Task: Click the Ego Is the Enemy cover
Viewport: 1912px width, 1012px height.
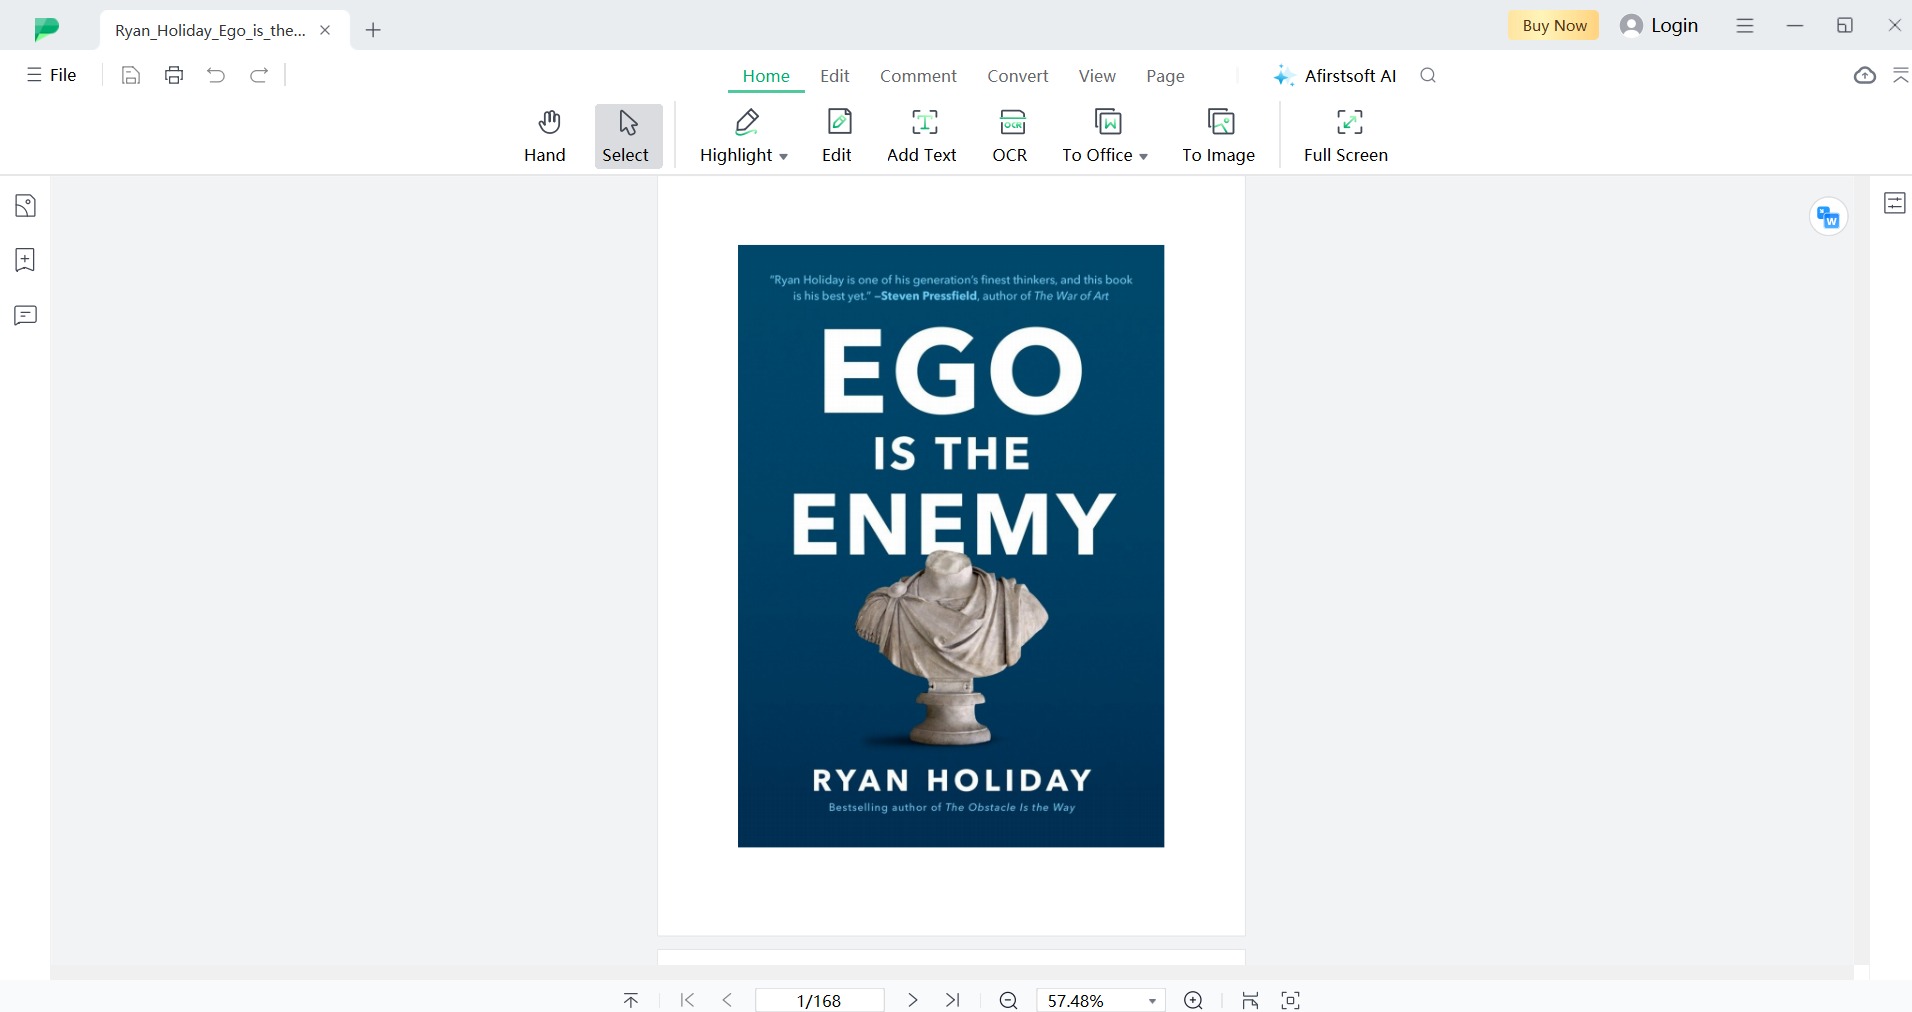Action: pyautogui.click(x=951, y=546)
